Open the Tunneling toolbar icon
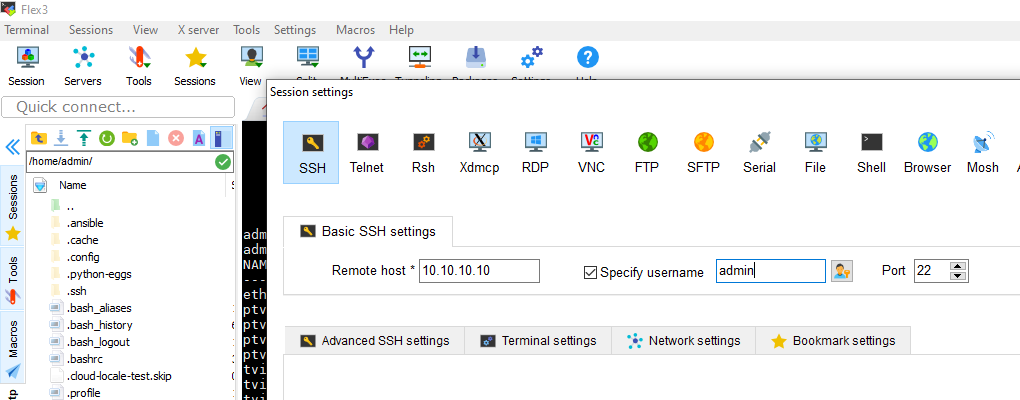 419,57
